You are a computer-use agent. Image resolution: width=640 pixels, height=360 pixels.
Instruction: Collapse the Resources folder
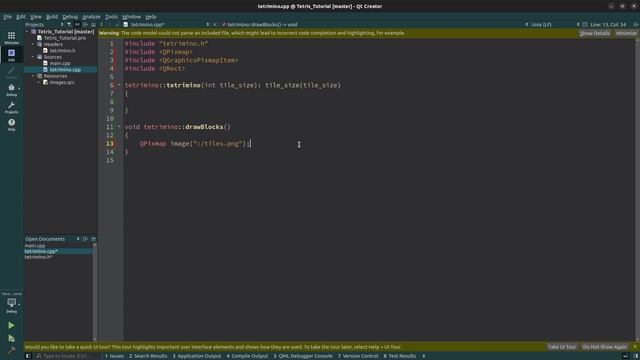tap(33, 76)
